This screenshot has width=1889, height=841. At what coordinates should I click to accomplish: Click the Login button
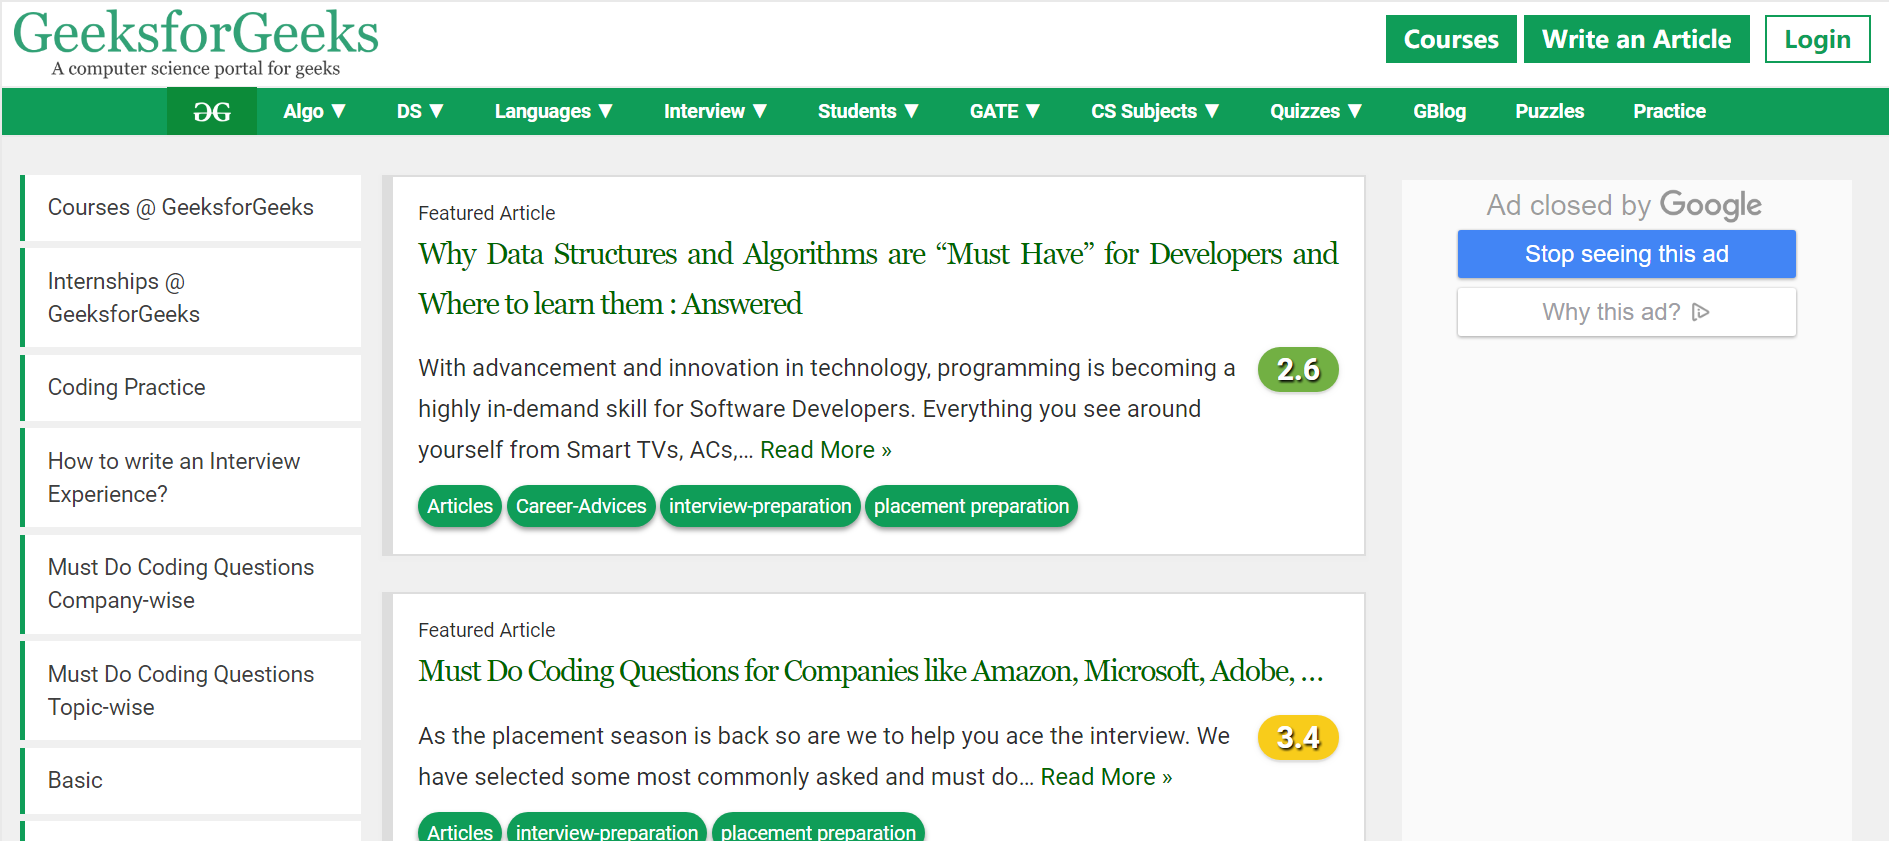tap(1817, 40)
